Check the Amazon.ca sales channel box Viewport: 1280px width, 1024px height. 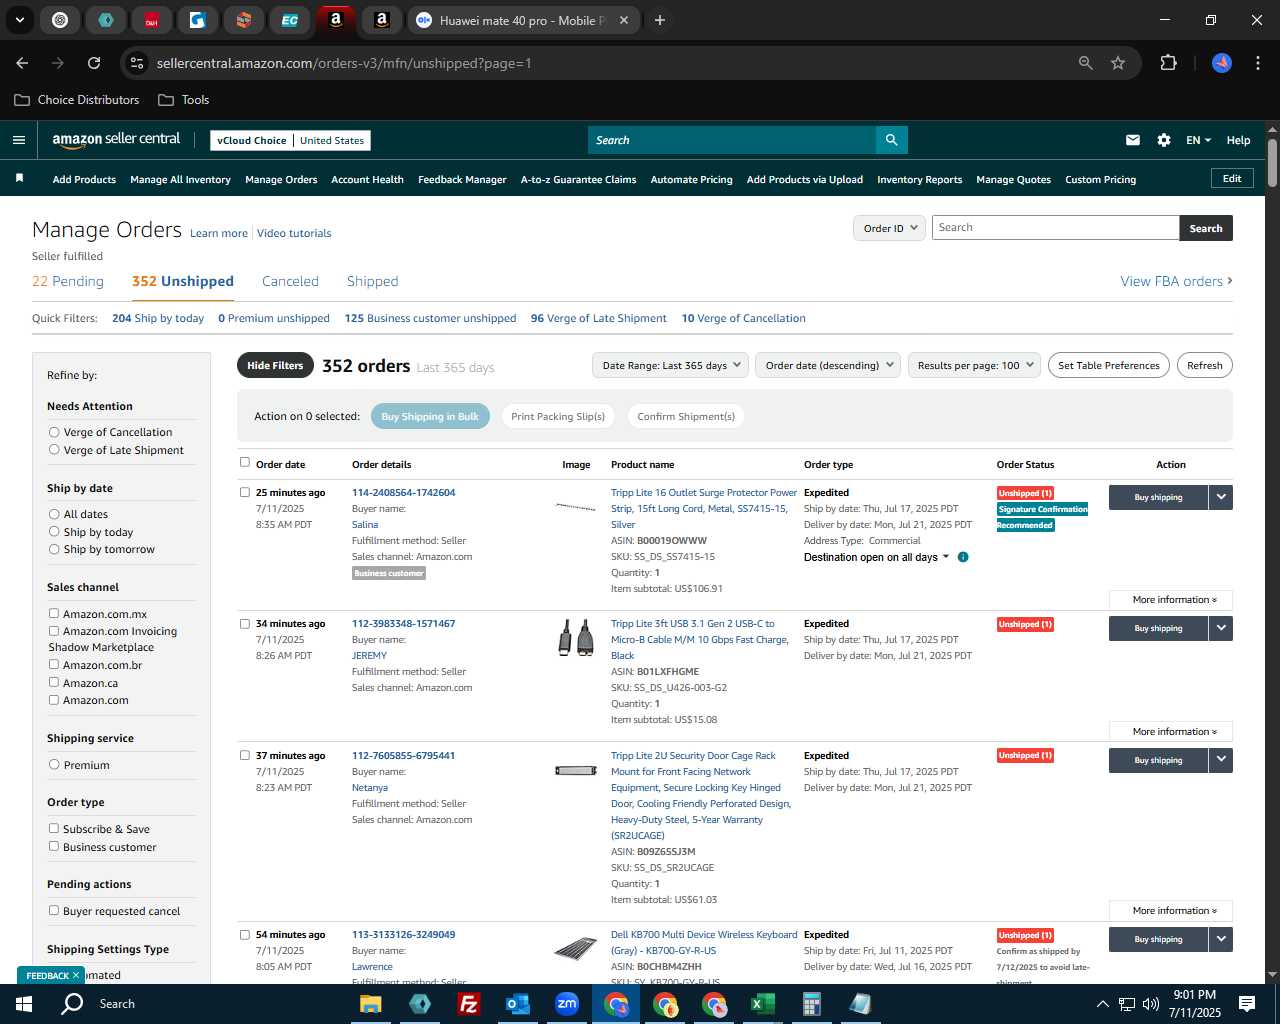click(x=54, y=682)
